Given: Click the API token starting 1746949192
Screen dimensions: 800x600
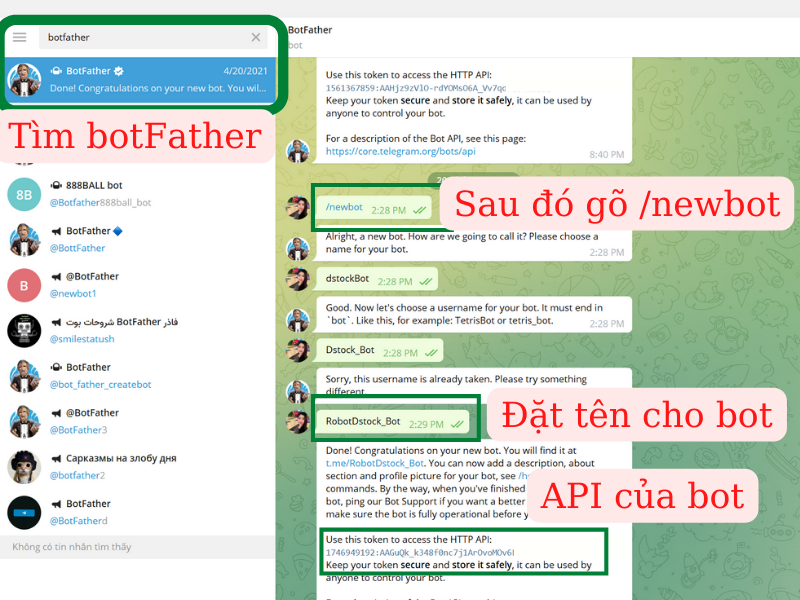Looking at the screenshot, I should (x=420, y=552).
